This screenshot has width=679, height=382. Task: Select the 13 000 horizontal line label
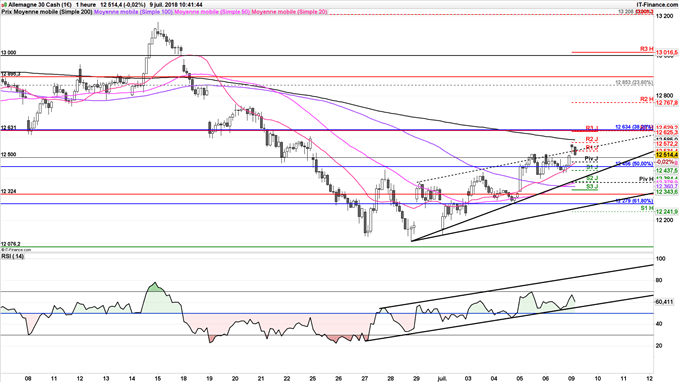8,52
